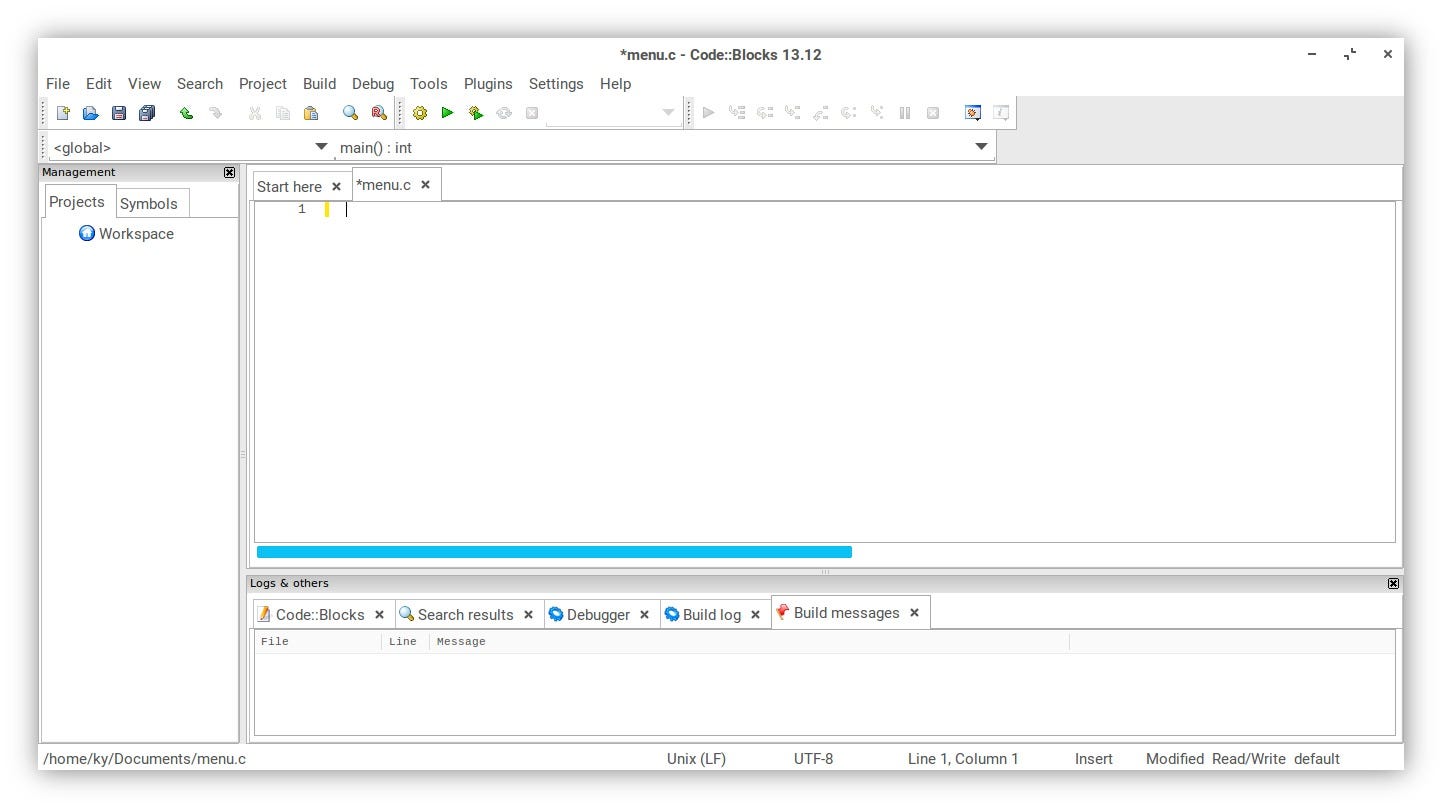Click the File column header
1444x810 pixels.
[317, 641]
